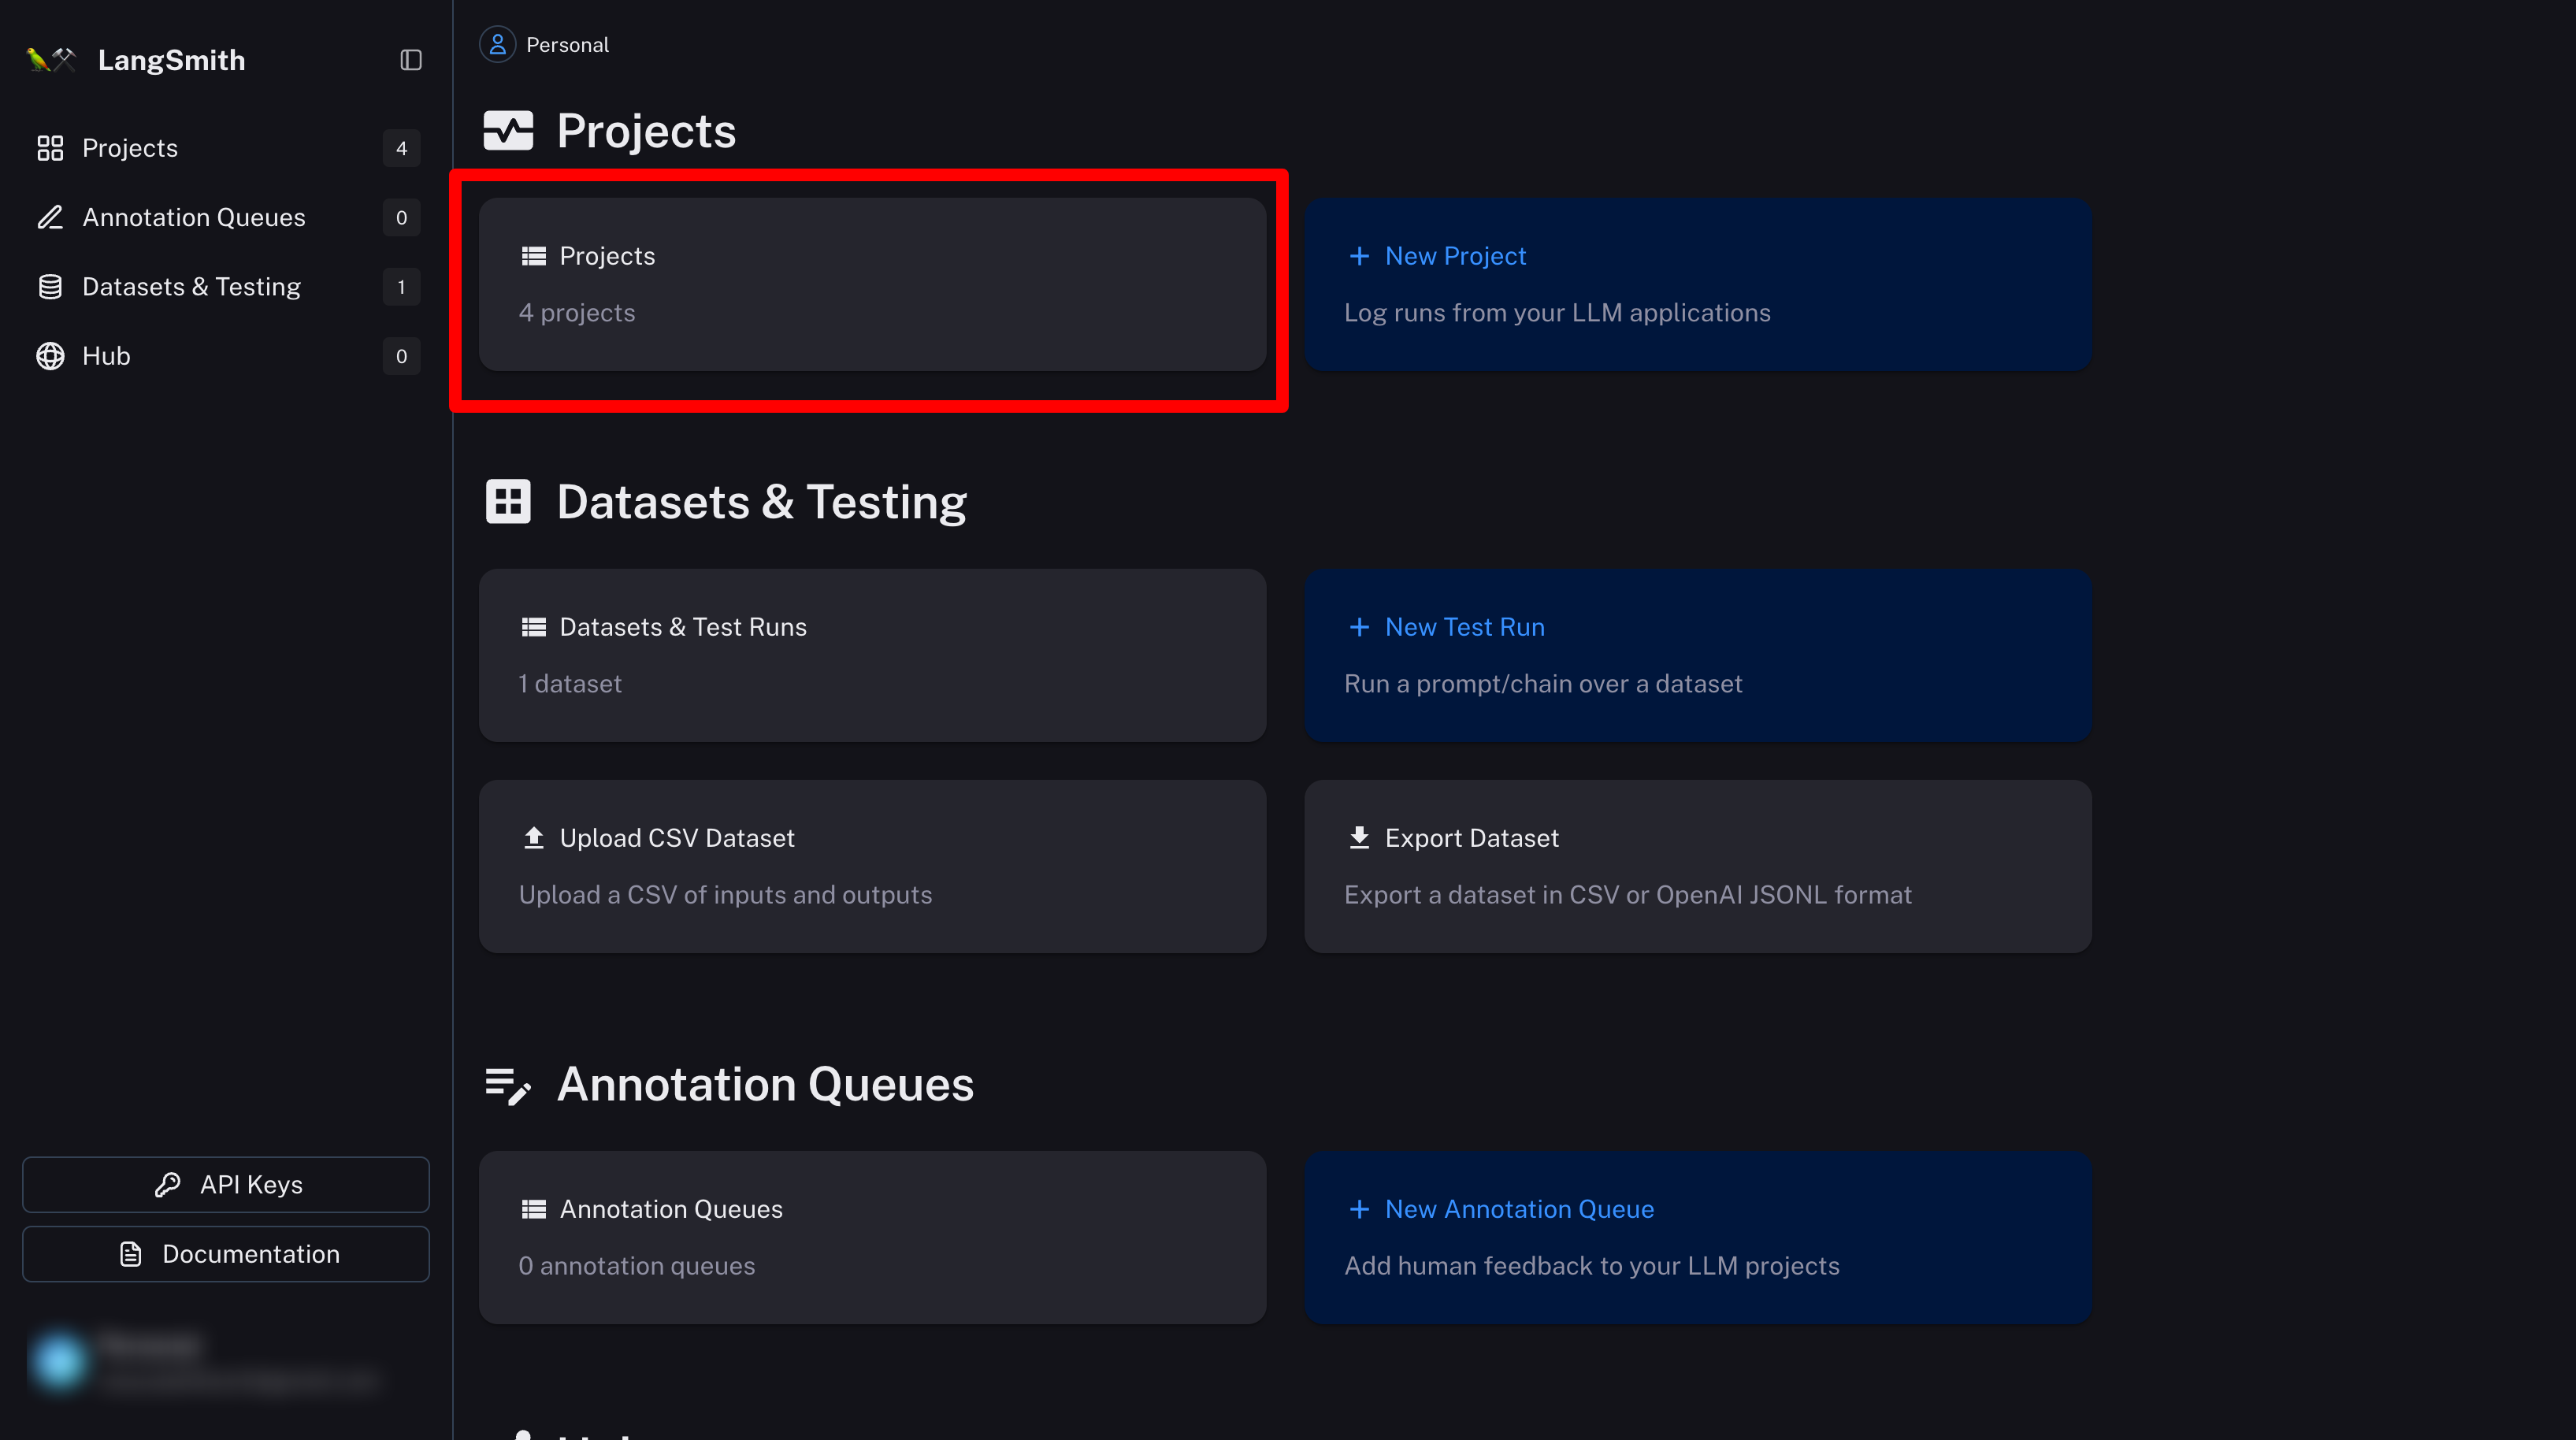
Task: Open Projects in the sidebar menu
Action: pyautogui.click(x=226, y=148)
